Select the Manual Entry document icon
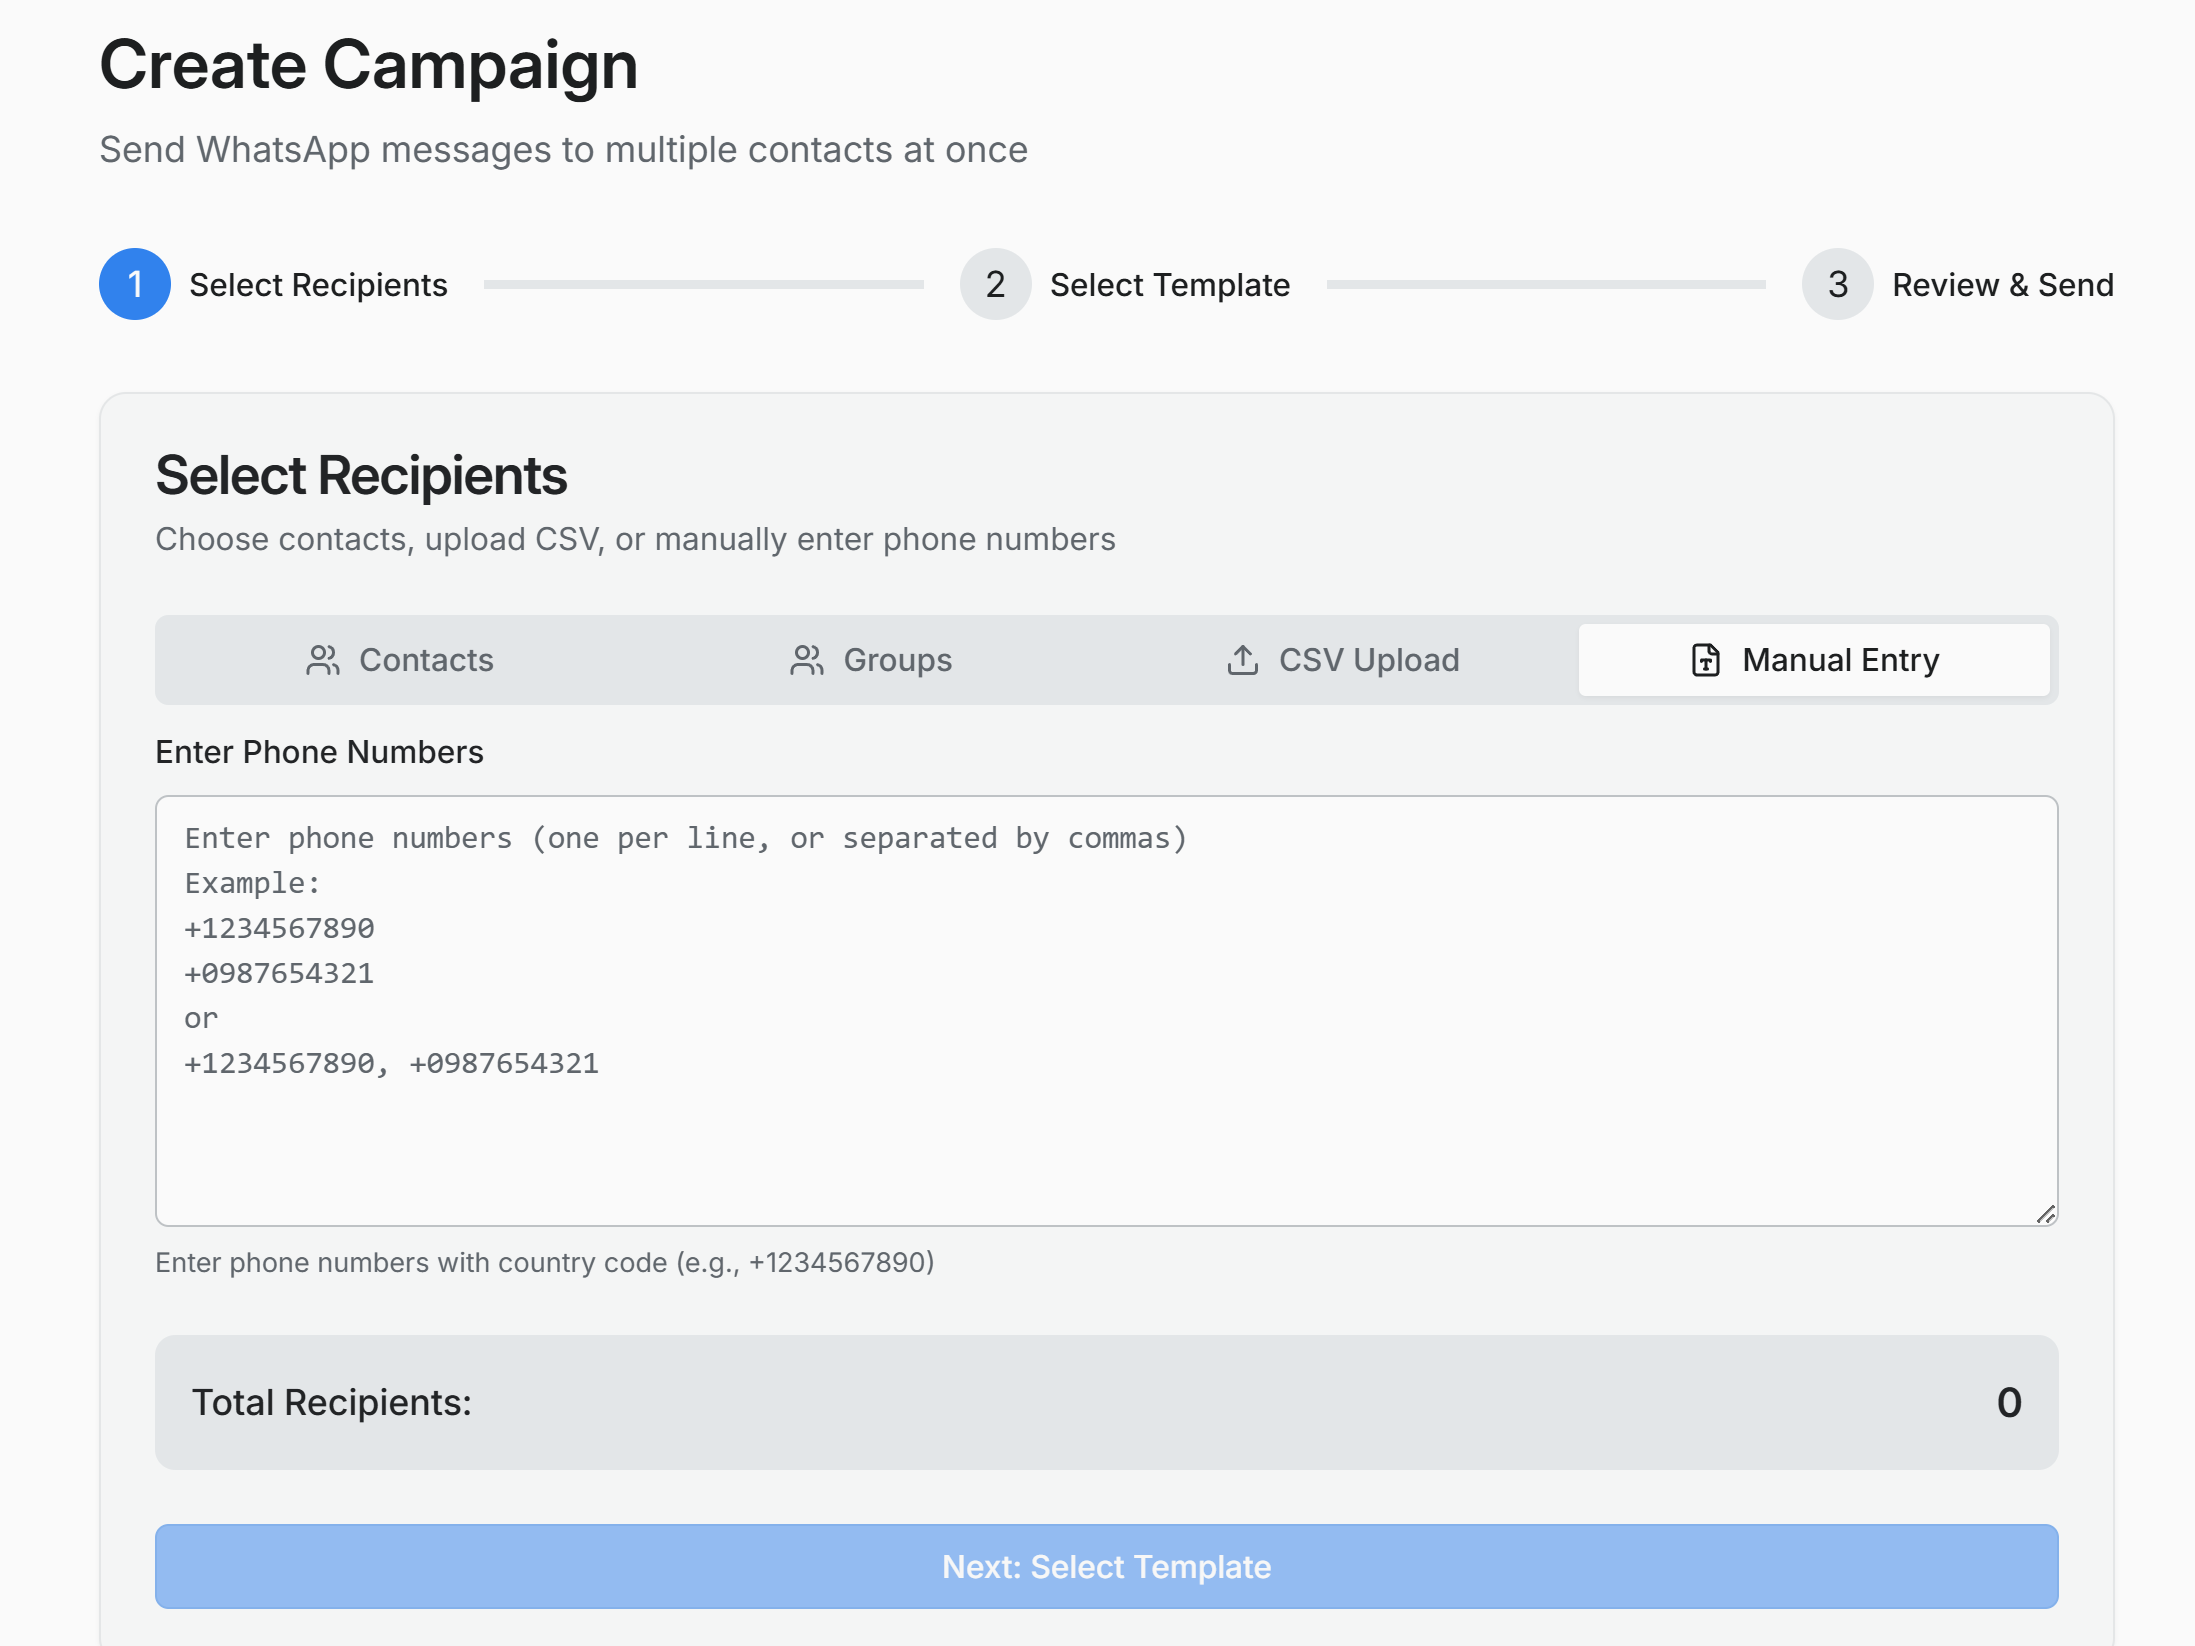2195x1646 pixels. [x=1704, y=660]
